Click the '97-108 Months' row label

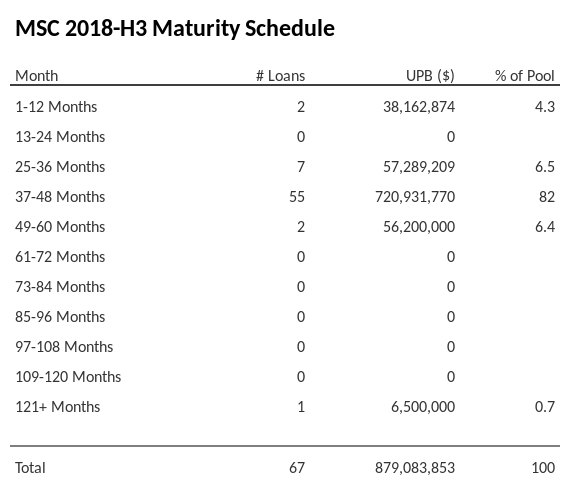tap(64, 347)
